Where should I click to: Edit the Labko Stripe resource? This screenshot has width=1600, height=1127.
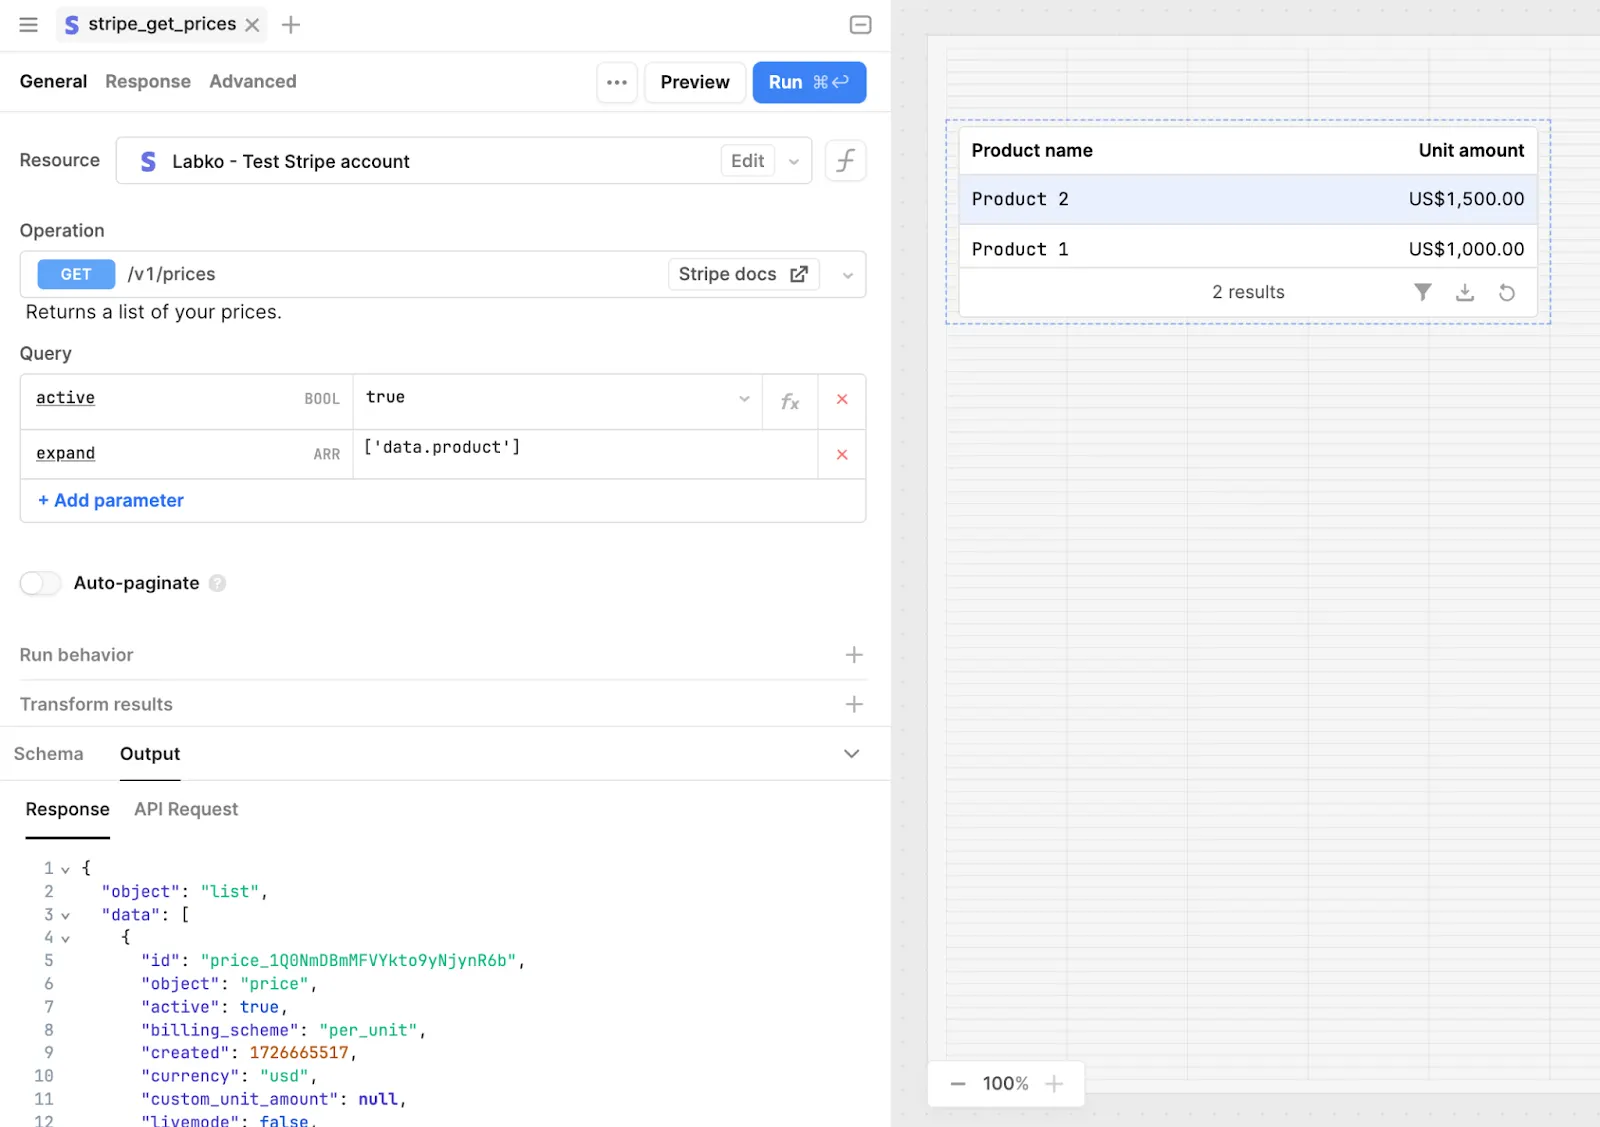pyautogui.click(x=747, y=161)
